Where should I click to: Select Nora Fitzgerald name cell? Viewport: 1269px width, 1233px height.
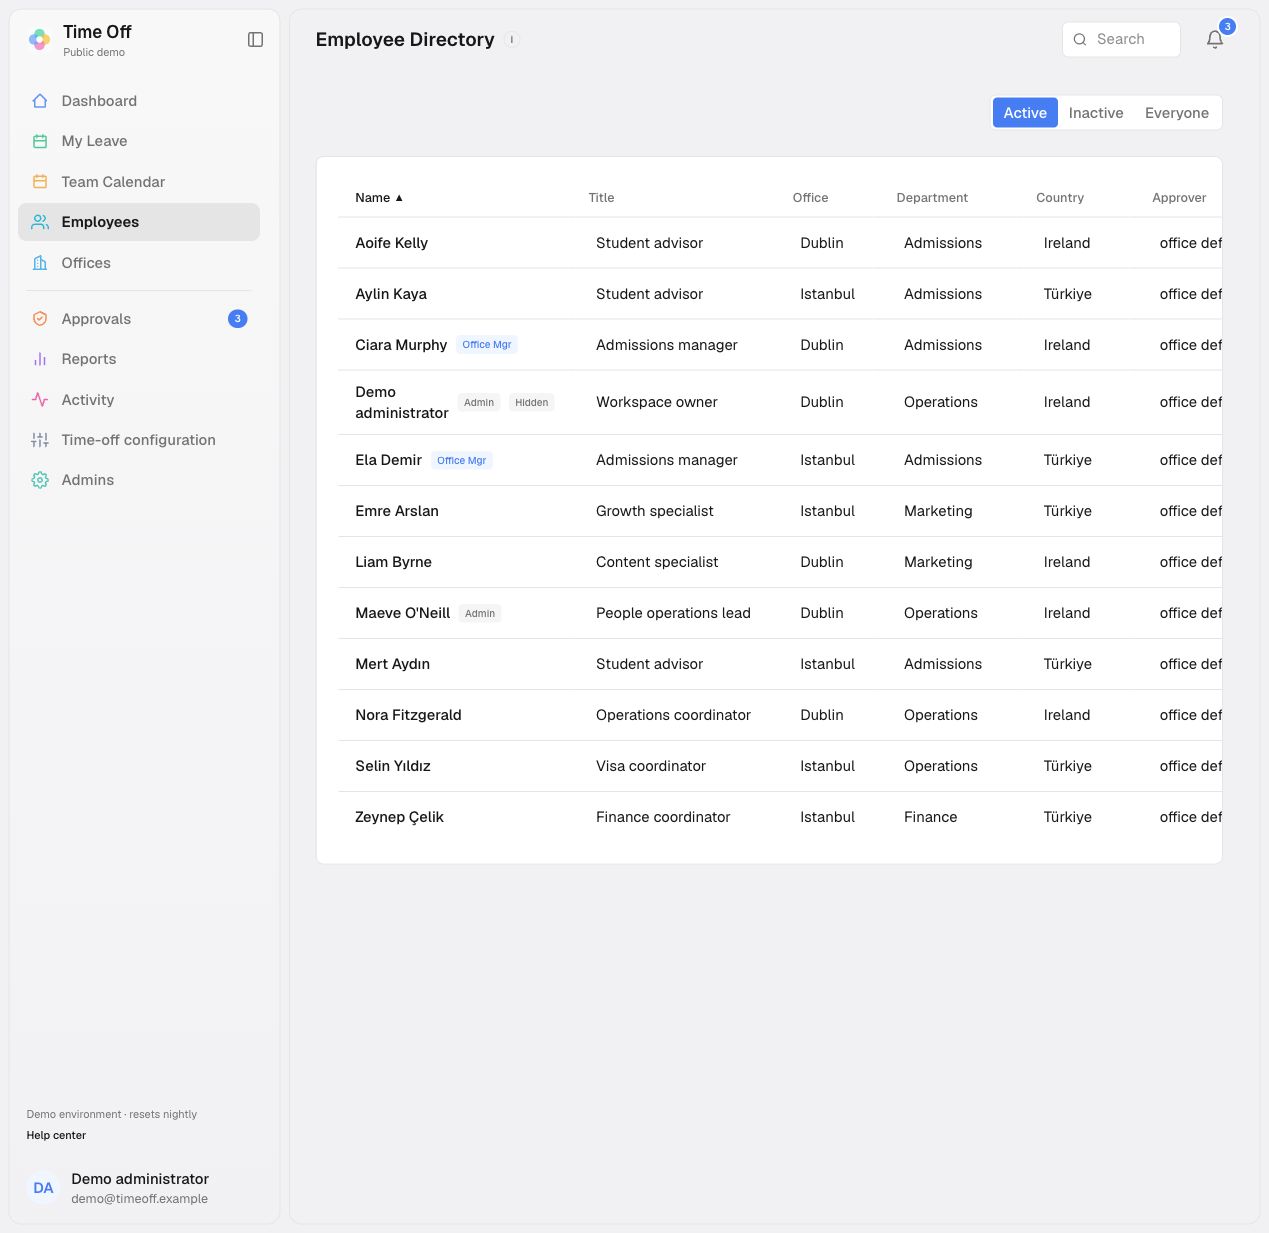408,715
